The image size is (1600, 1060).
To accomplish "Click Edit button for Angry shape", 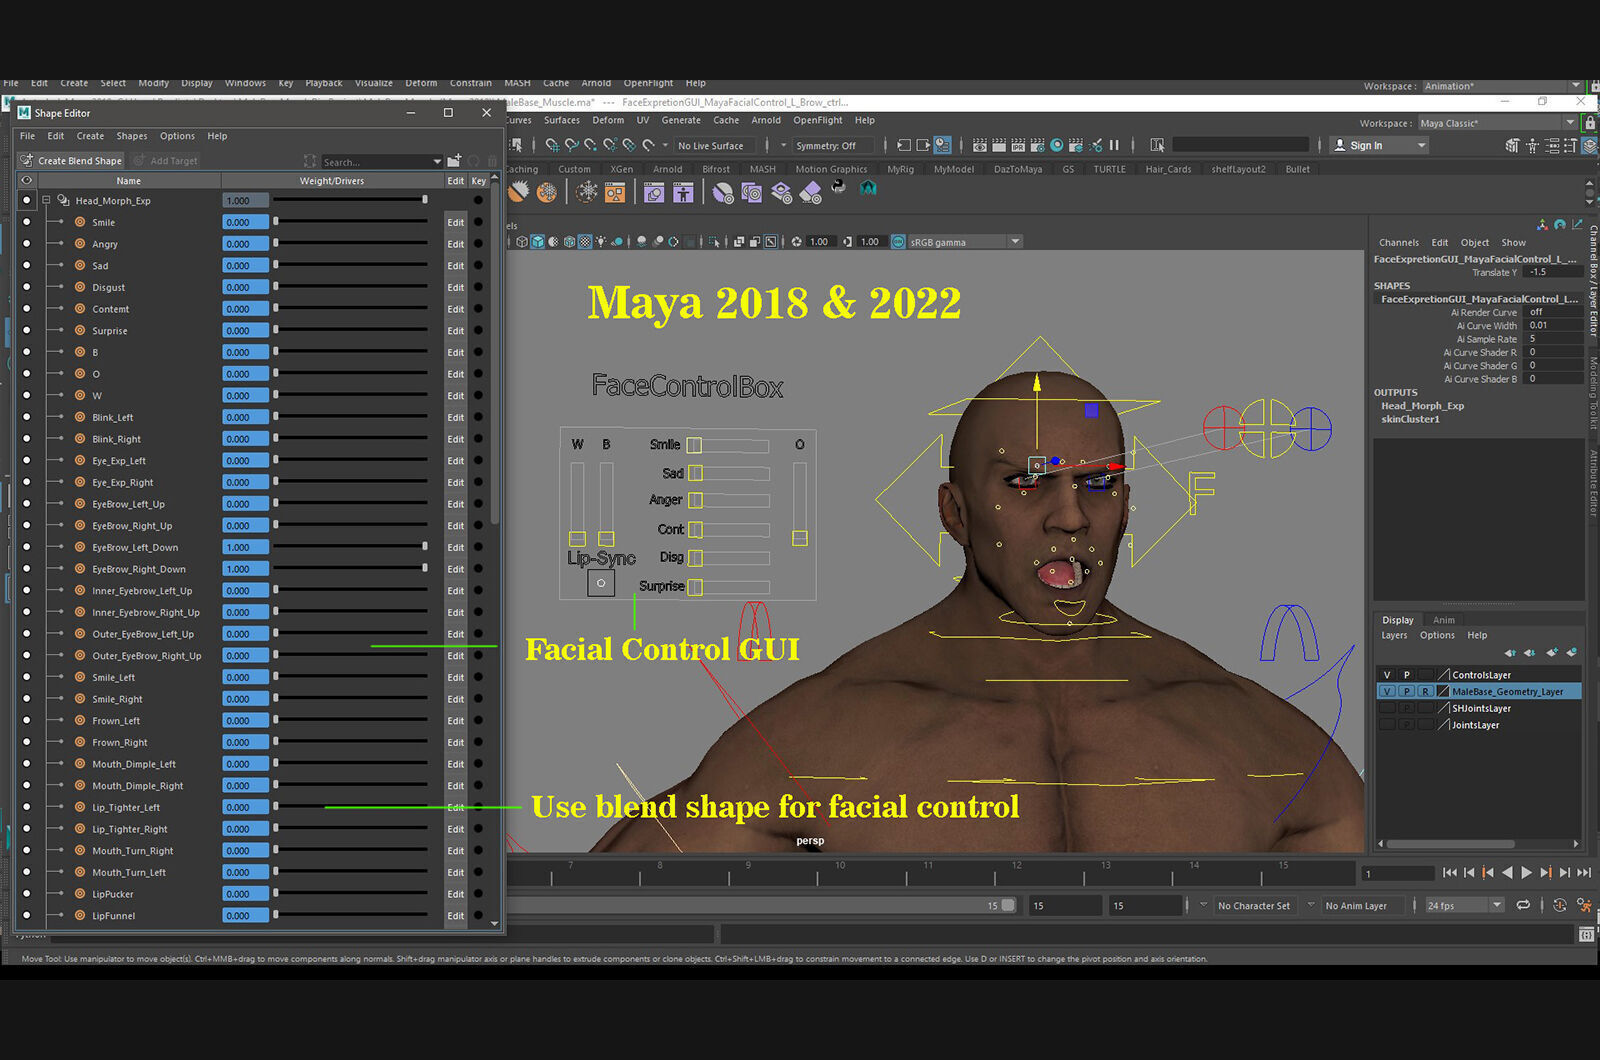I will pyautogui.click(x=456, y=244).
